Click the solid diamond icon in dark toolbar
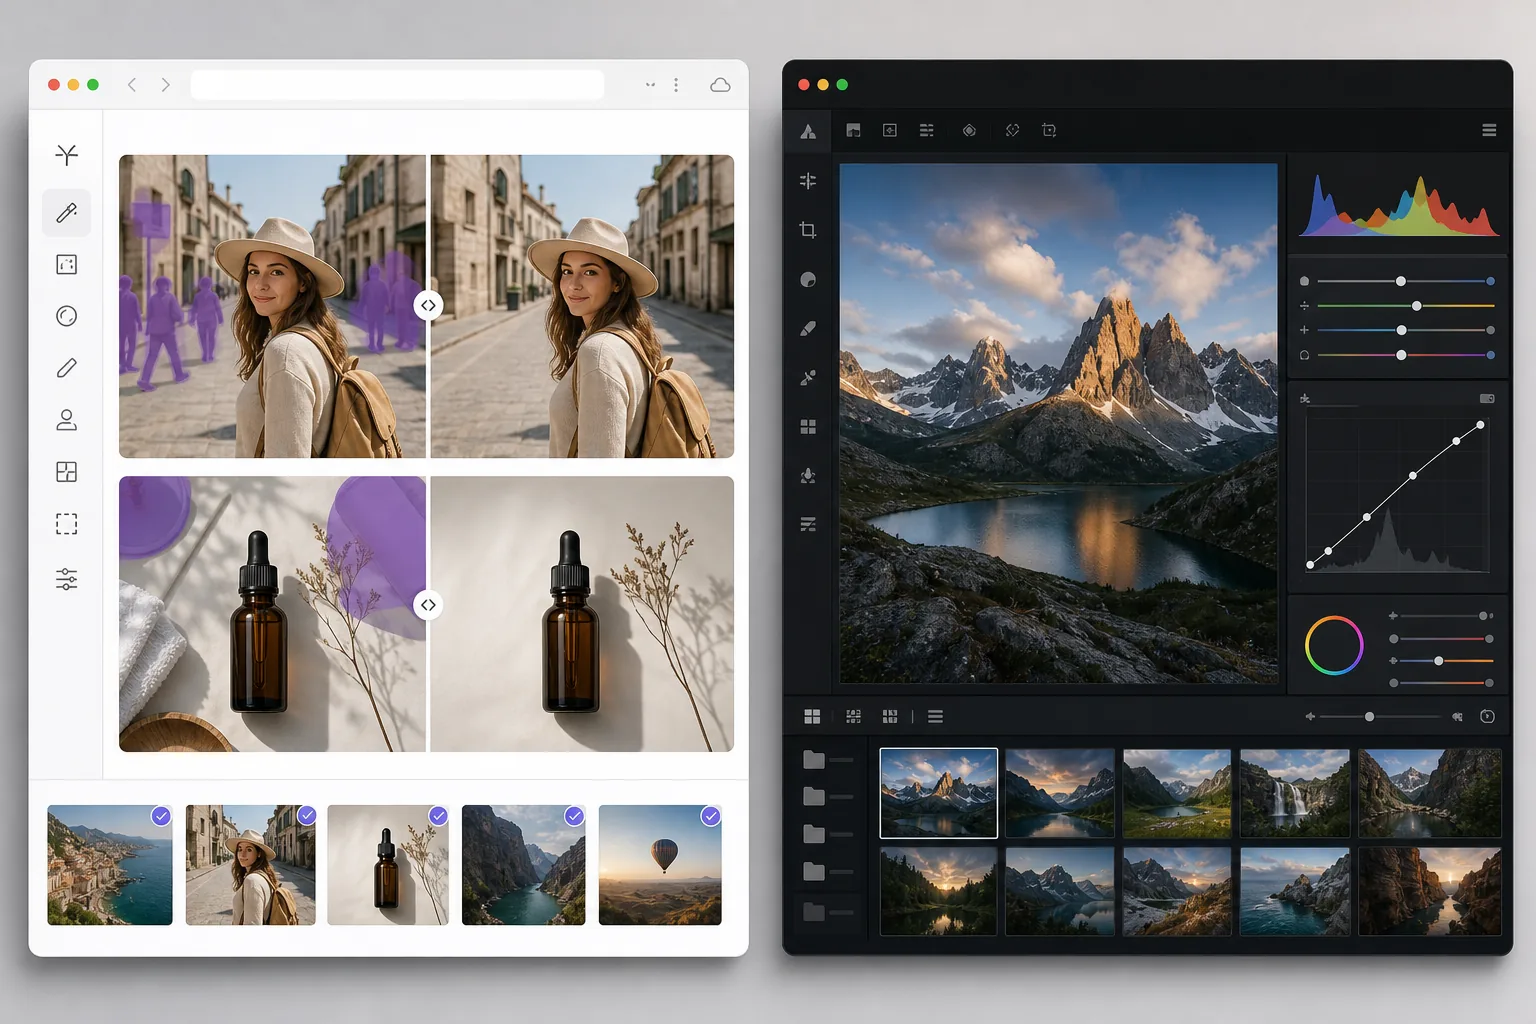 coord(969,130)
